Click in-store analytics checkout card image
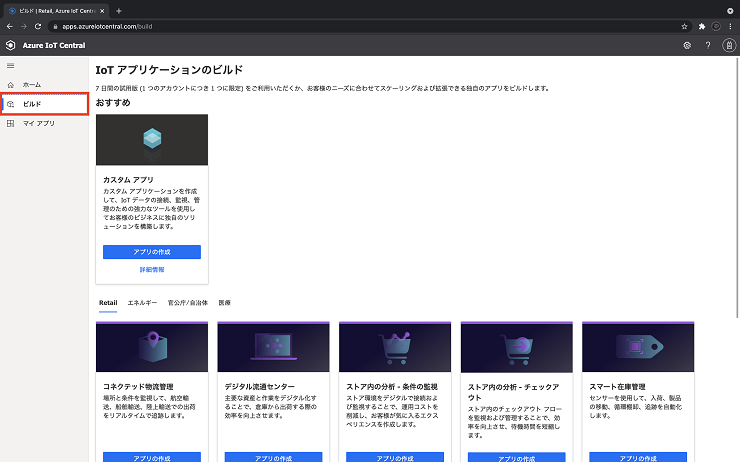 coord(517,347)
